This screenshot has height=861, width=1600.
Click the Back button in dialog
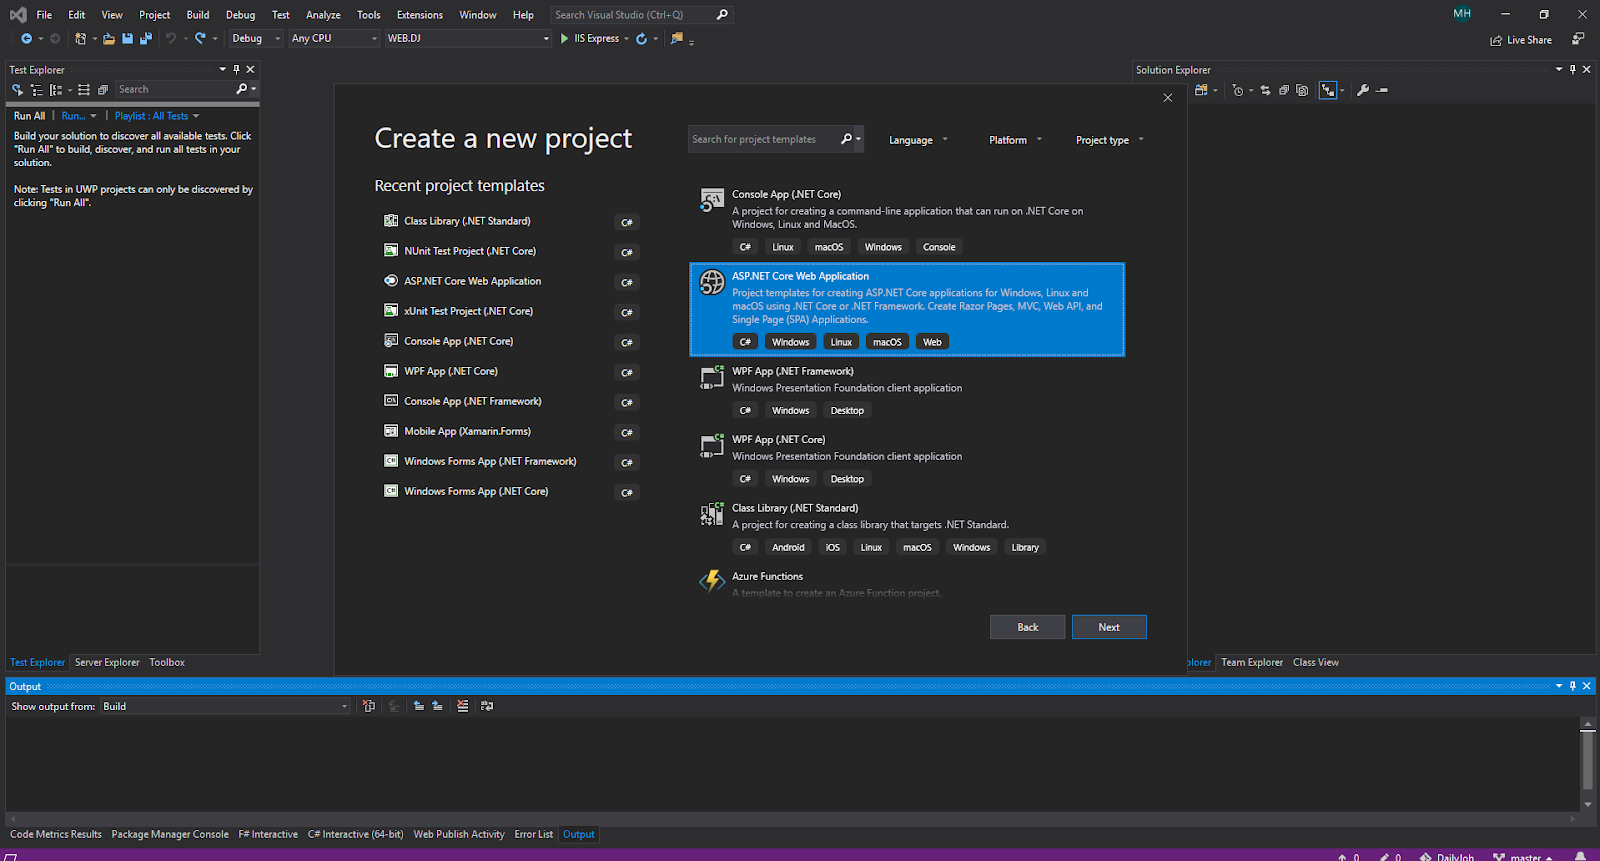click(x=1027, y=627)
